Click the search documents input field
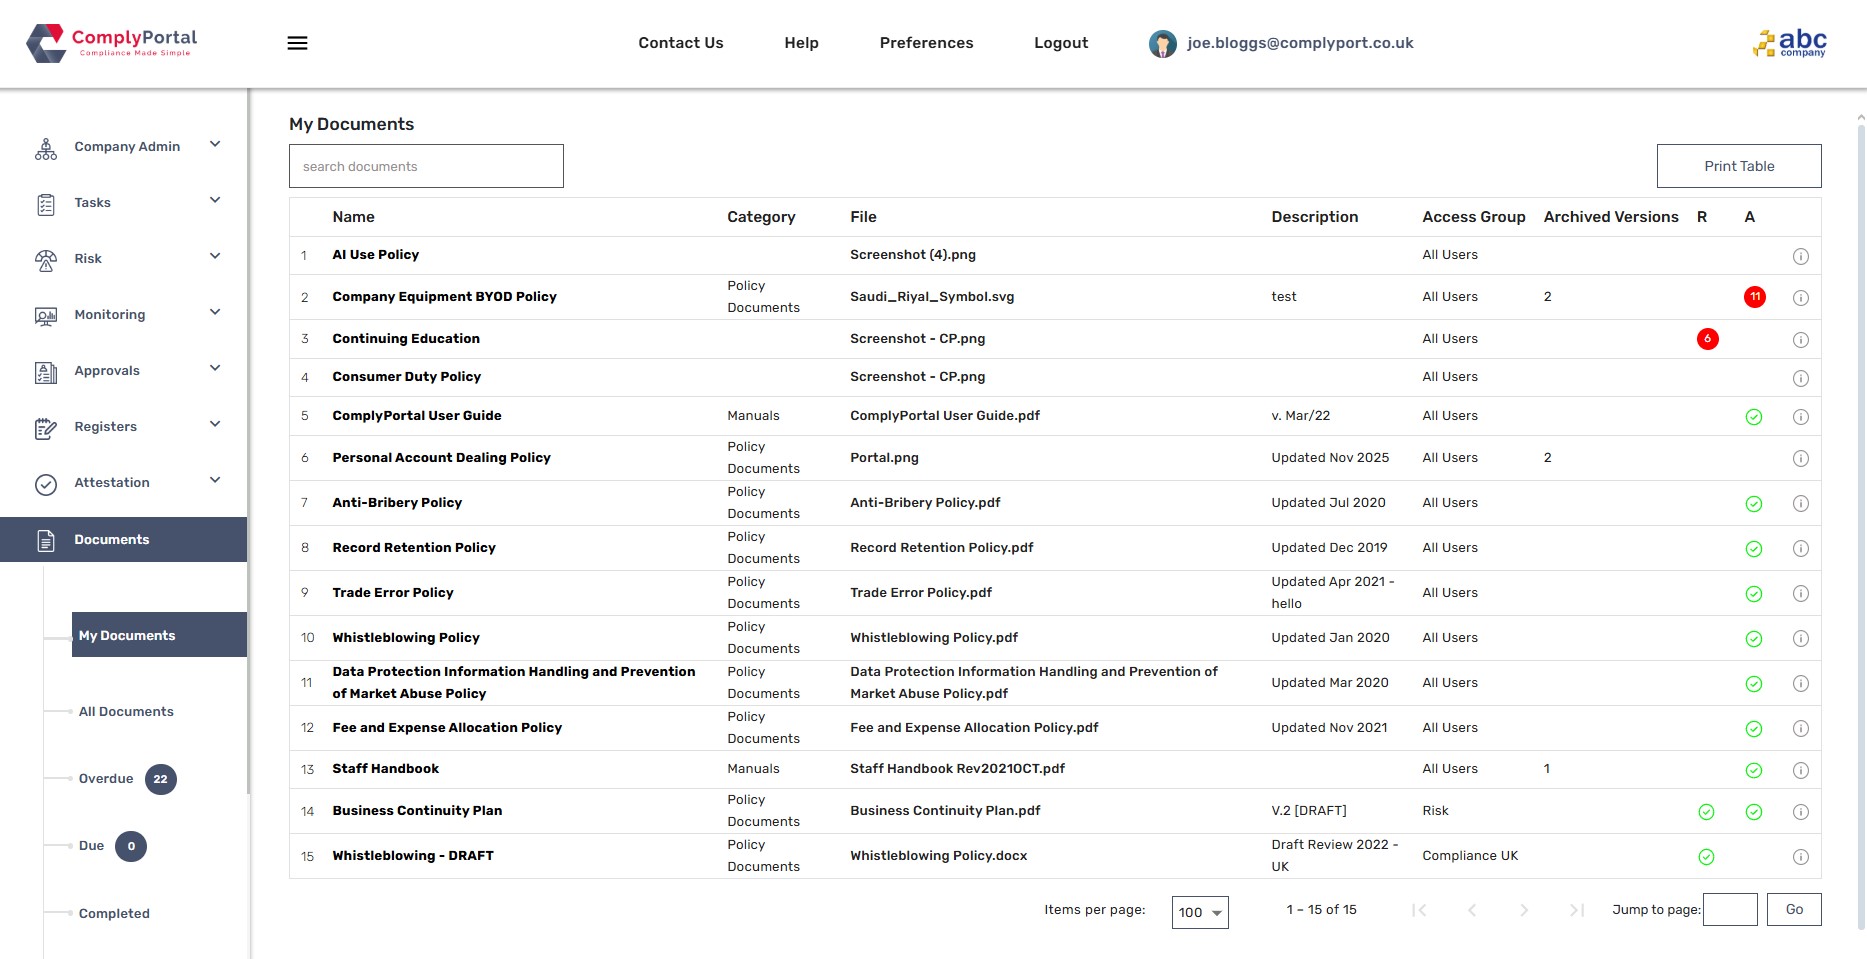Viewport: 1867px width, 959px height. (x=426, y=166)
